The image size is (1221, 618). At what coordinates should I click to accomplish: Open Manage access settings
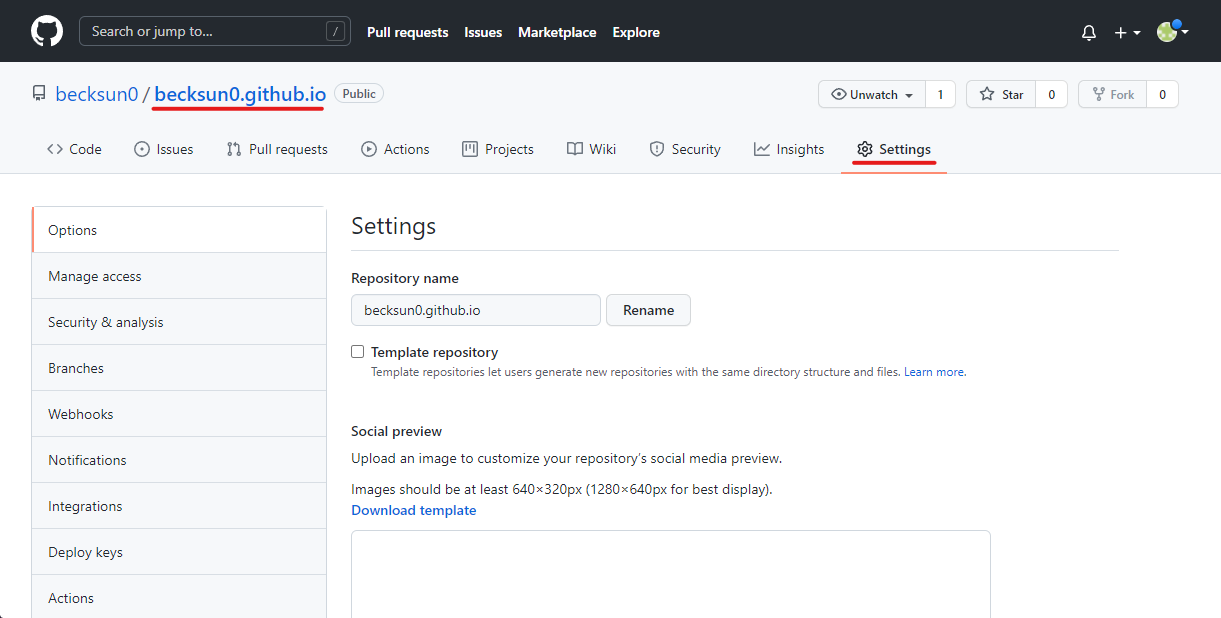179,276
